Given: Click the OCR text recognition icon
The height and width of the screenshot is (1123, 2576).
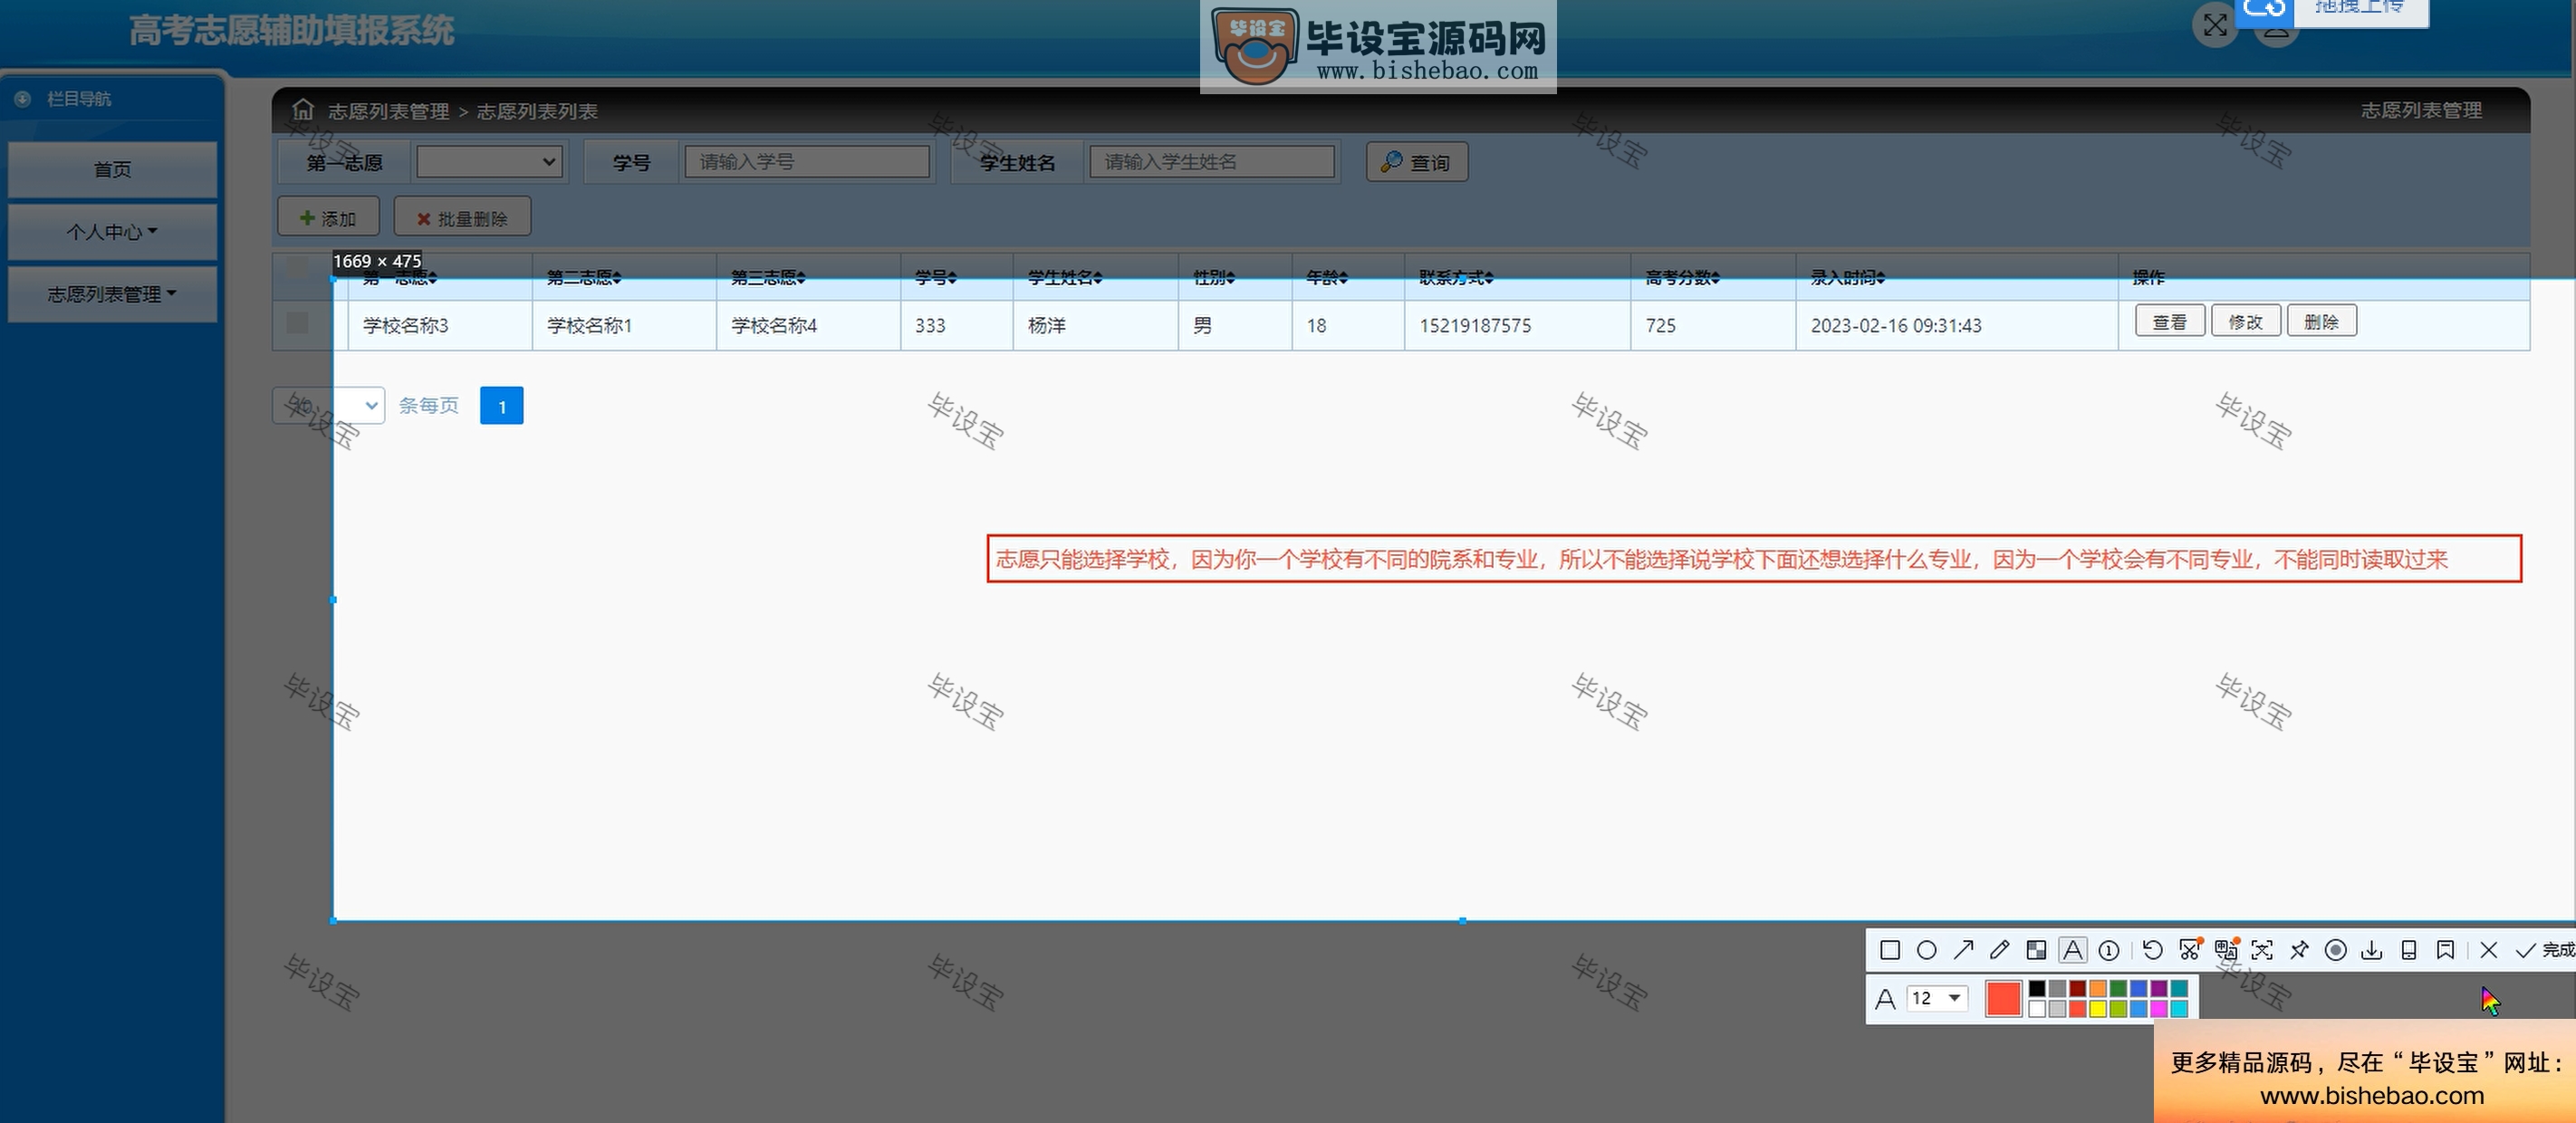Looking at the screenshot, I should [2262, 950].
